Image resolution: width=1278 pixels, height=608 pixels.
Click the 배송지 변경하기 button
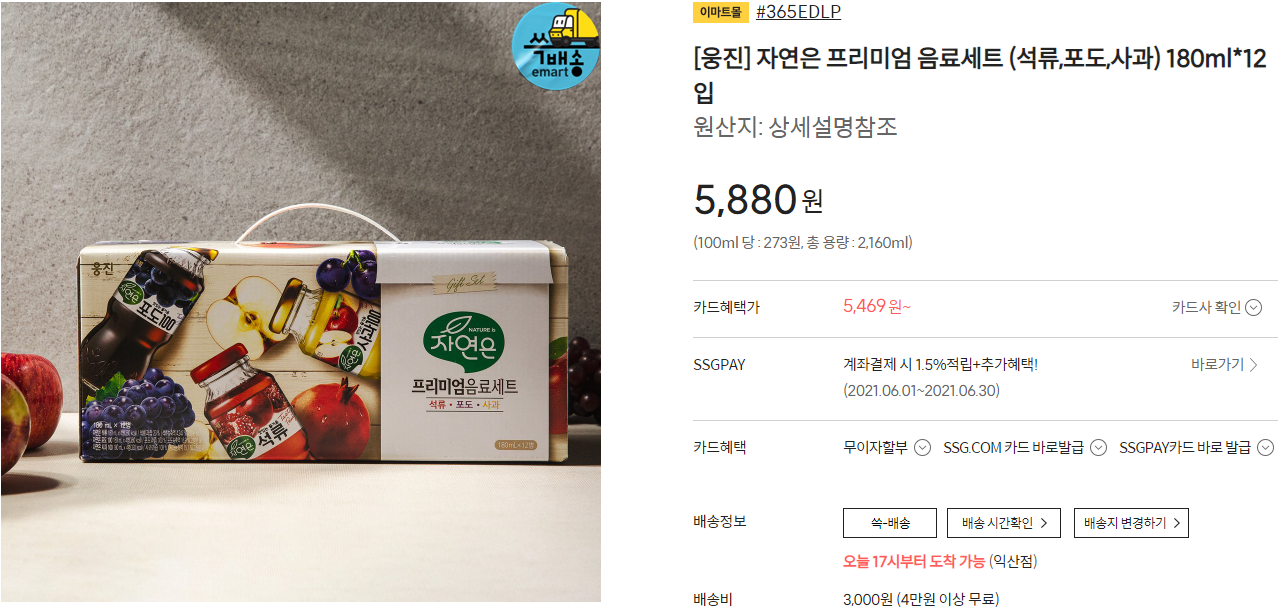1131,523
